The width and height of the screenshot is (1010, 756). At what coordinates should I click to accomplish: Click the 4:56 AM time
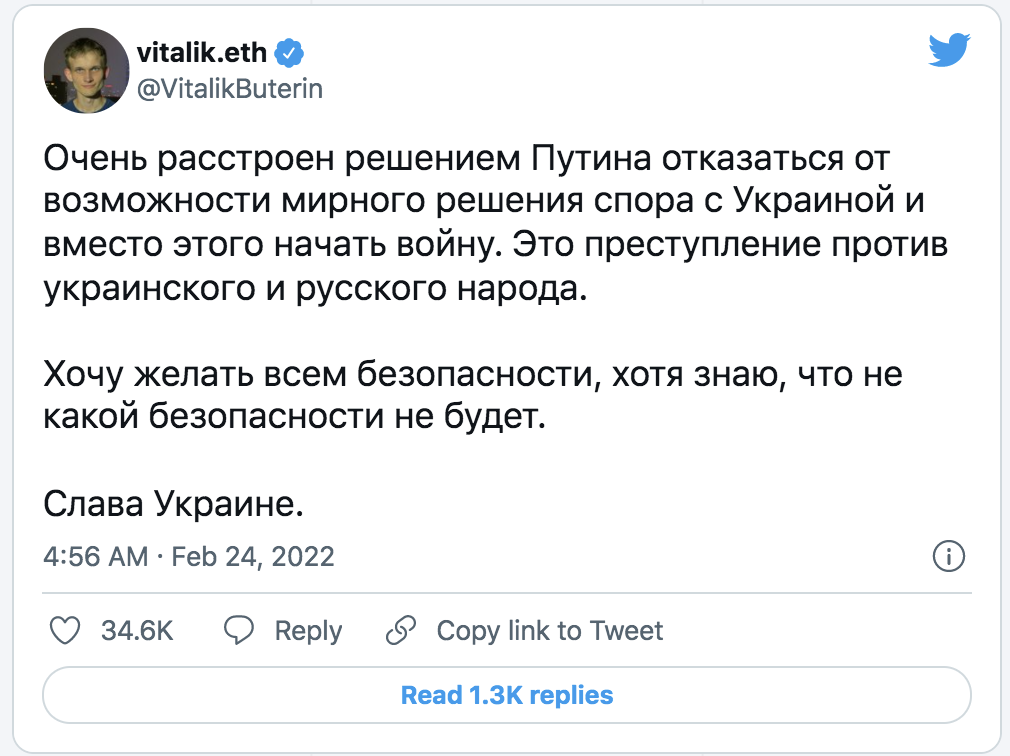coord(96,556)
